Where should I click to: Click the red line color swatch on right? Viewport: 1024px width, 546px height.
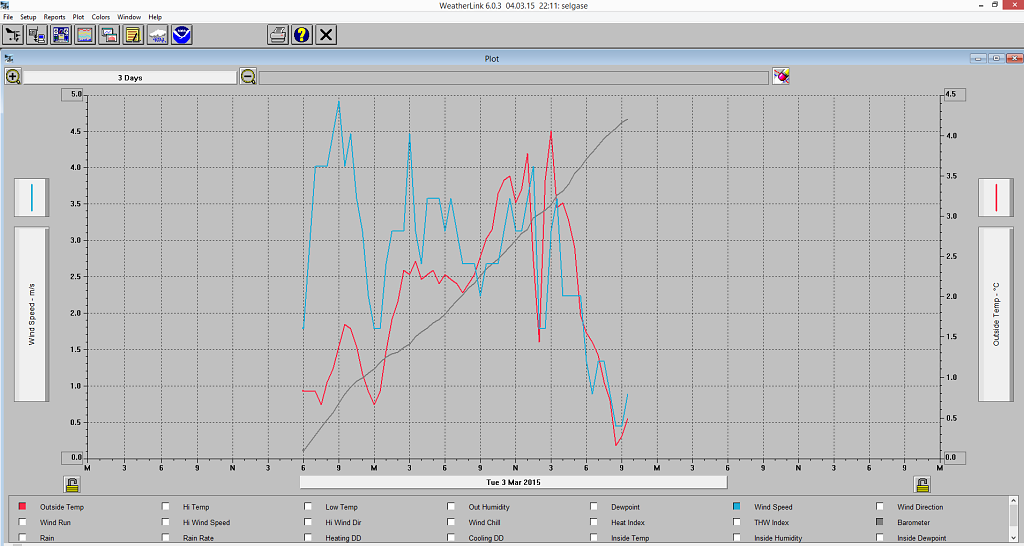point(995,198)
